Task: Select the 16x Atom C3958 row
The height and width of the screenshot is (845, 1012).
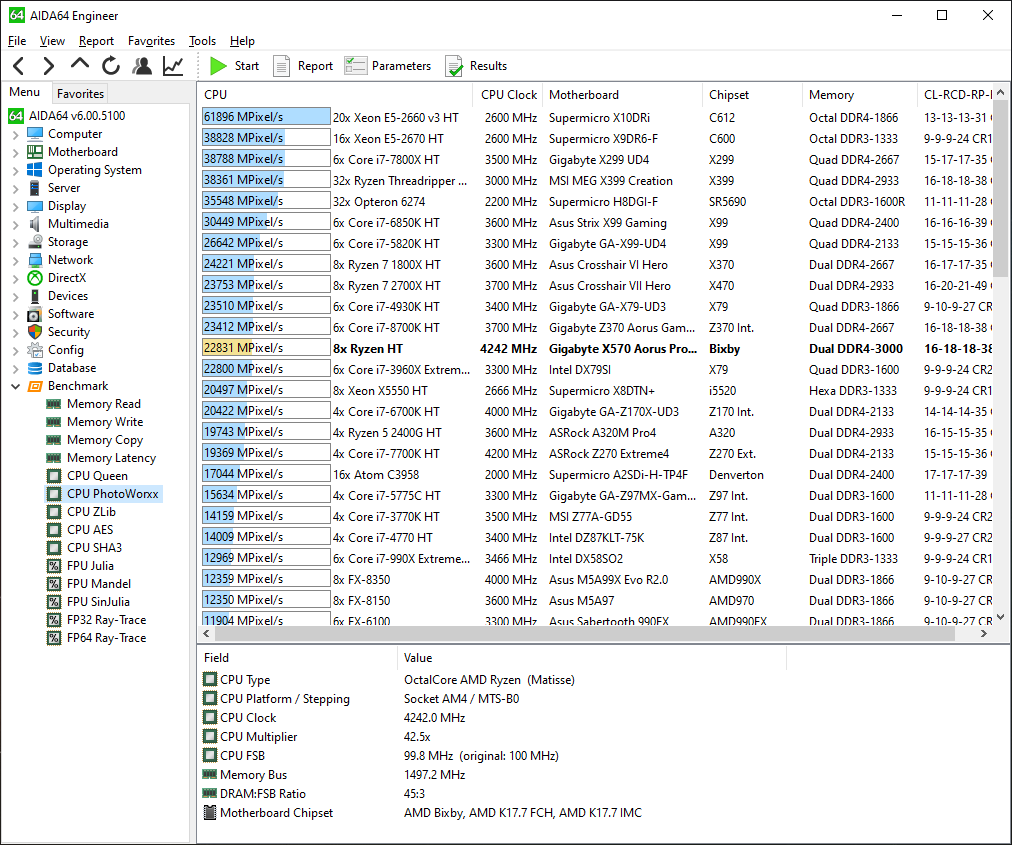Action: pos(597,474)
